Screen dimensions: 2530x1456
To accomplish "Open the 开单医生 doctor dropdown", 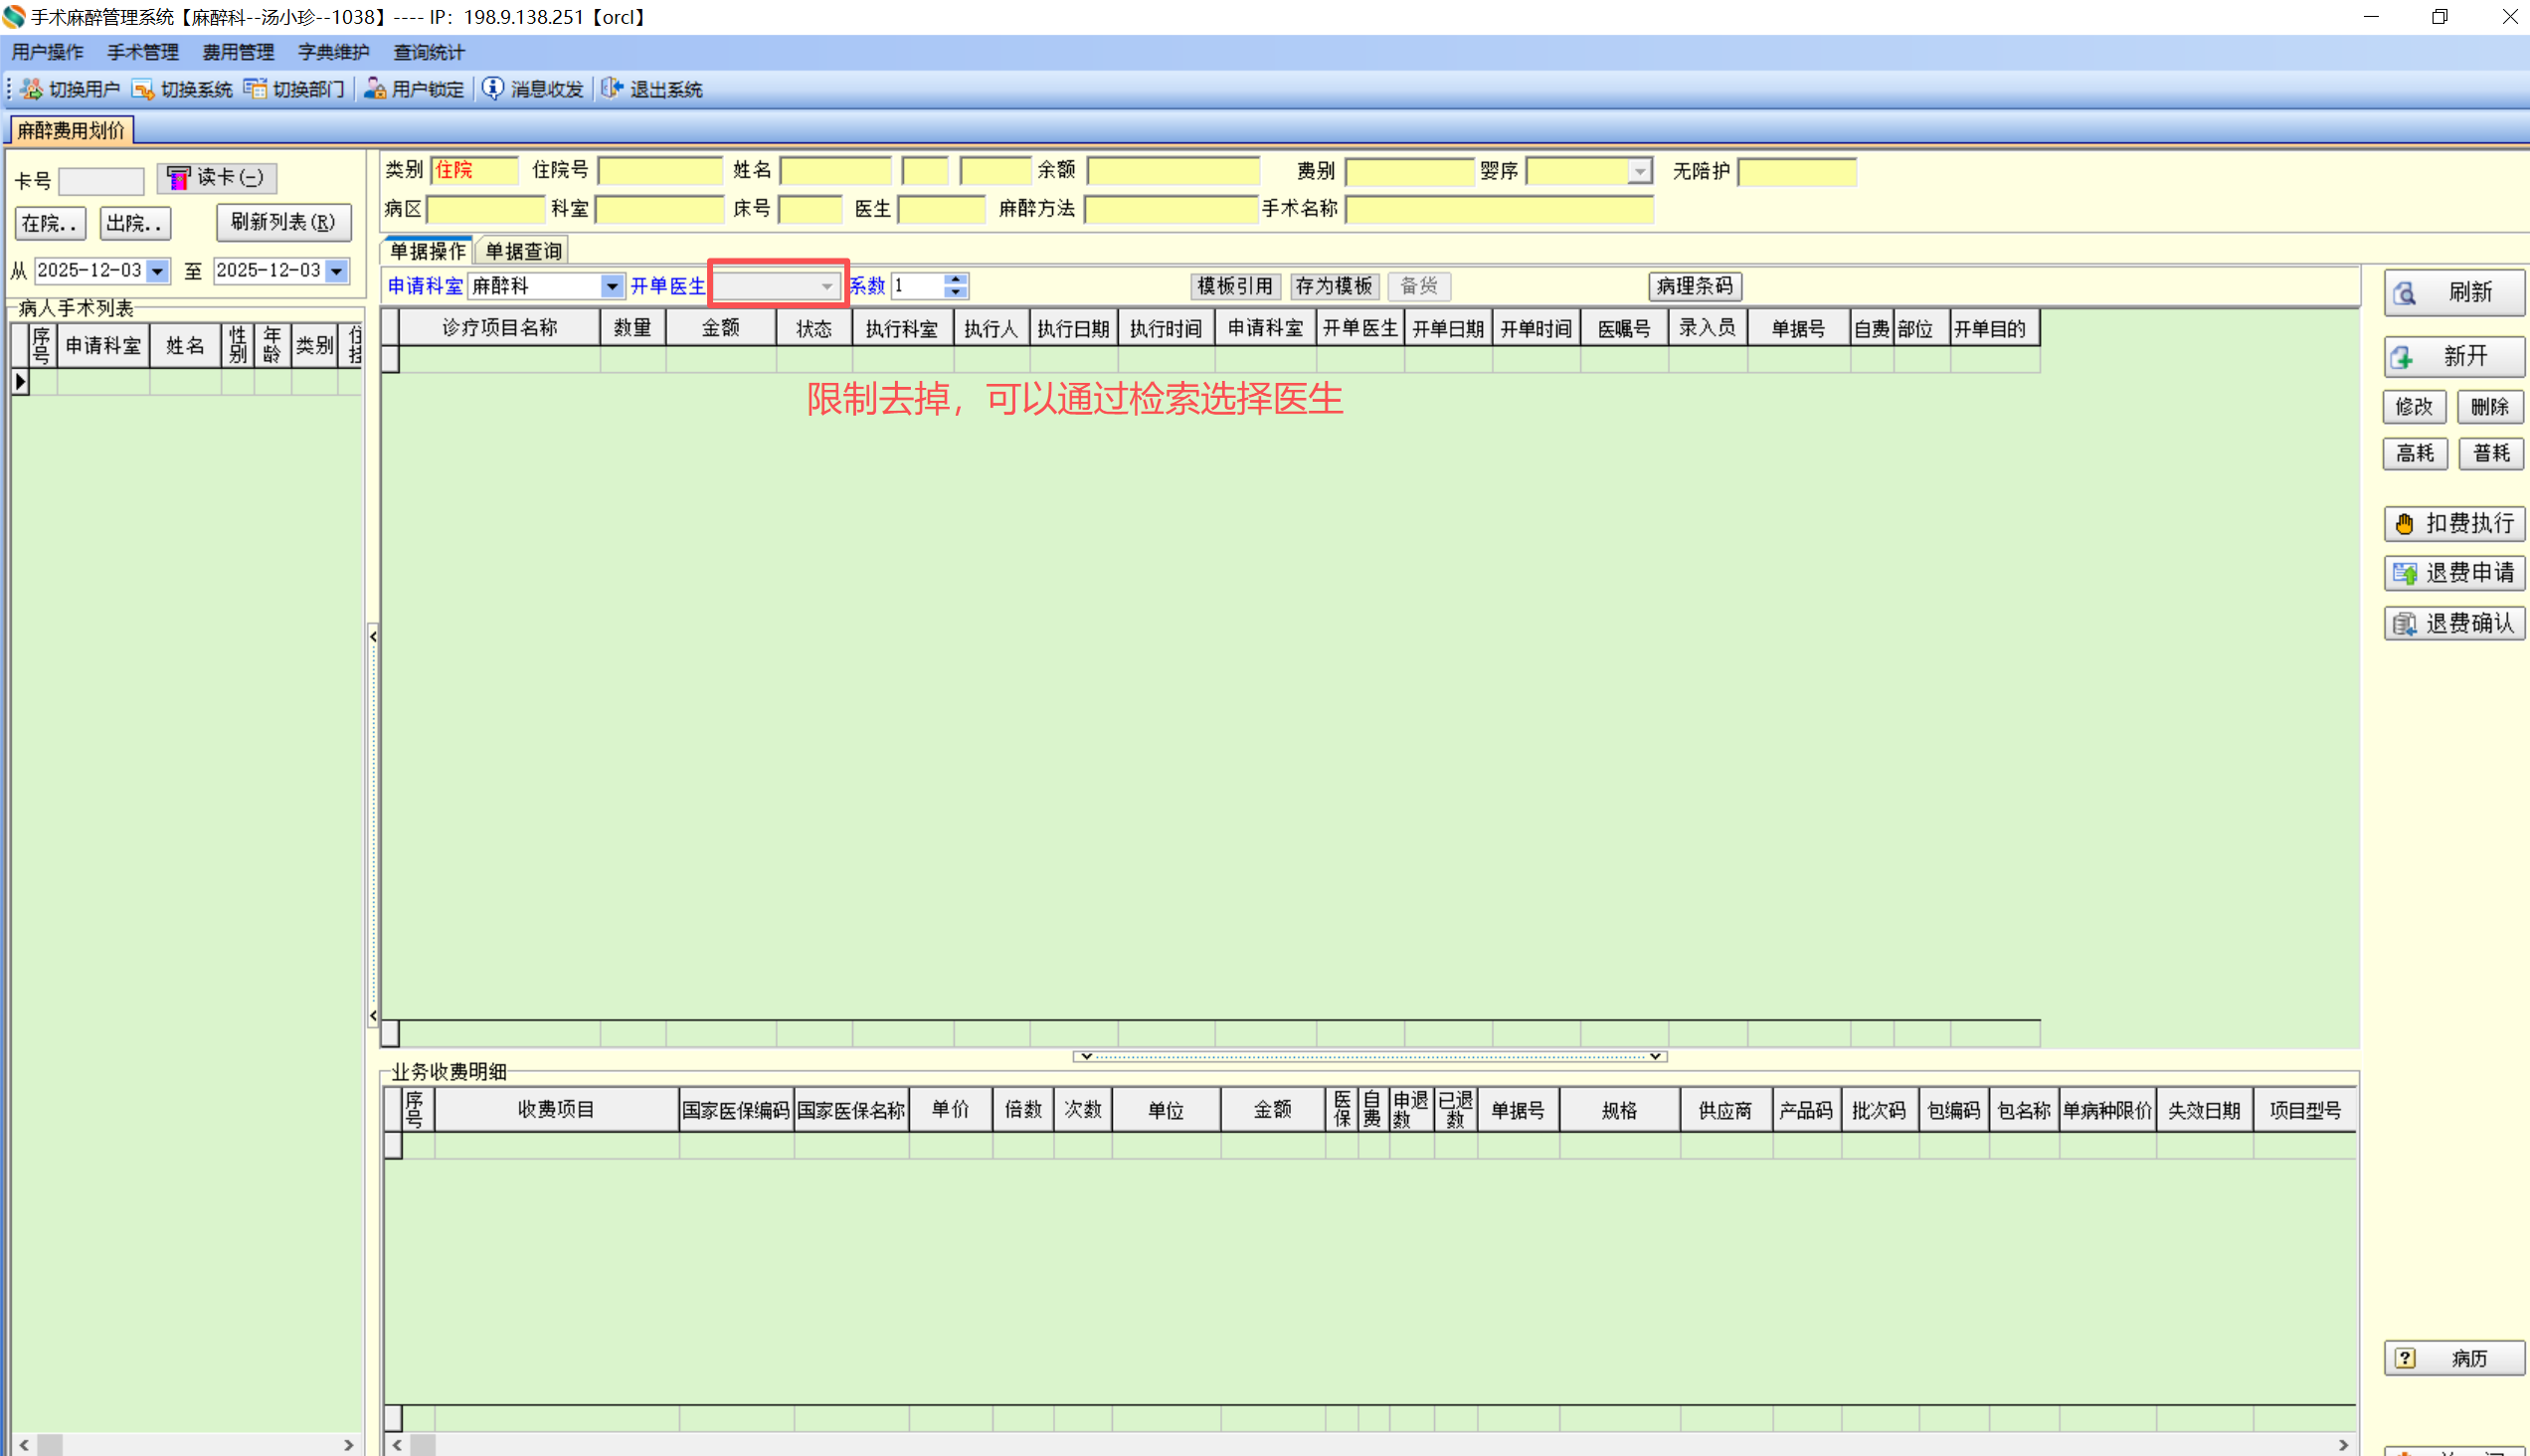I will 826,286.
